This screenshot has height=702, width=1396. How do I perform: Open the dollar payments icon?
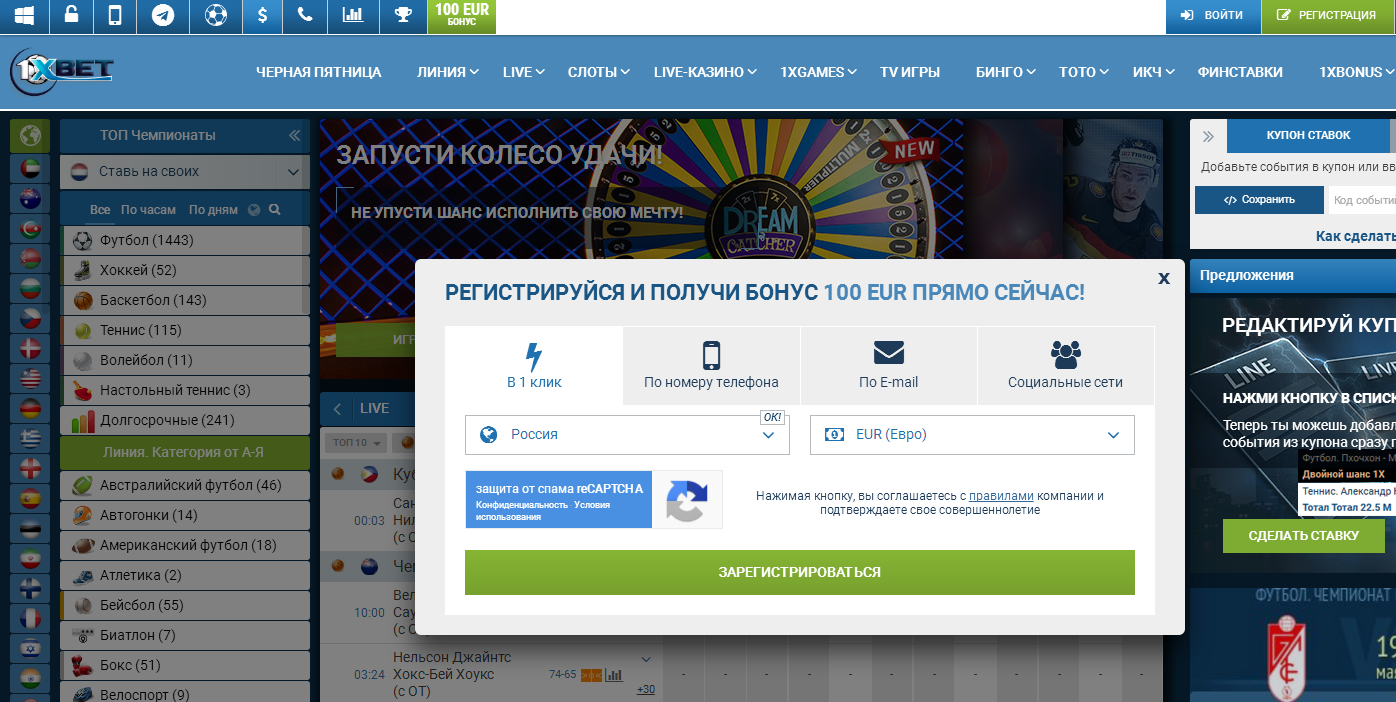coord(262,15)
